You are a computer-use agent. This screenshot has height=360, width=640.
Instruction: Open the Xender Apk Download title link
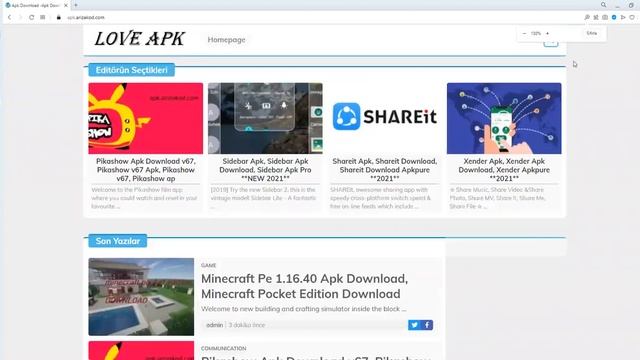point(504,170)
